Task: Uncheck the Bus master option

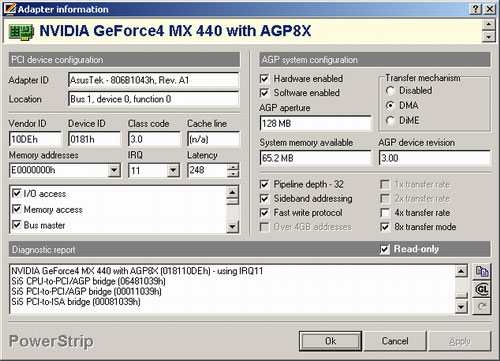Action: tap(17, 225)
